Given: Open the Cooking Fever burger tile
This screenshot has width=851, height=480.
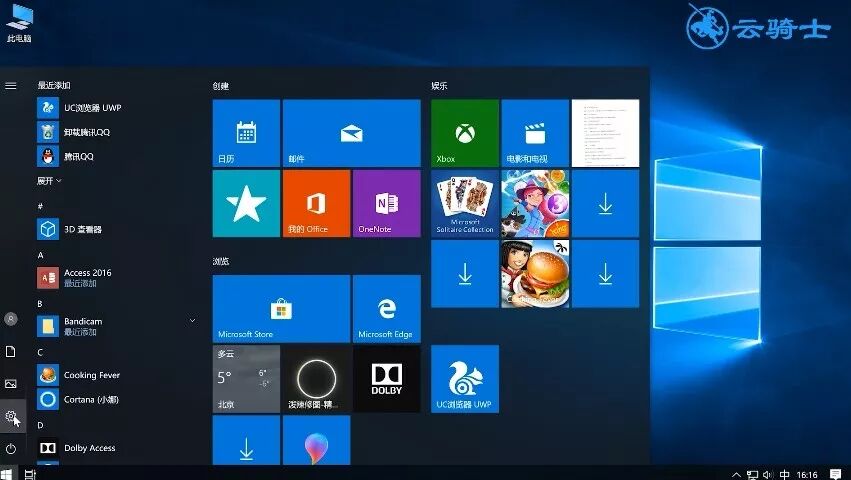Looking at the screenshot, I should click(x=535, y=274).
